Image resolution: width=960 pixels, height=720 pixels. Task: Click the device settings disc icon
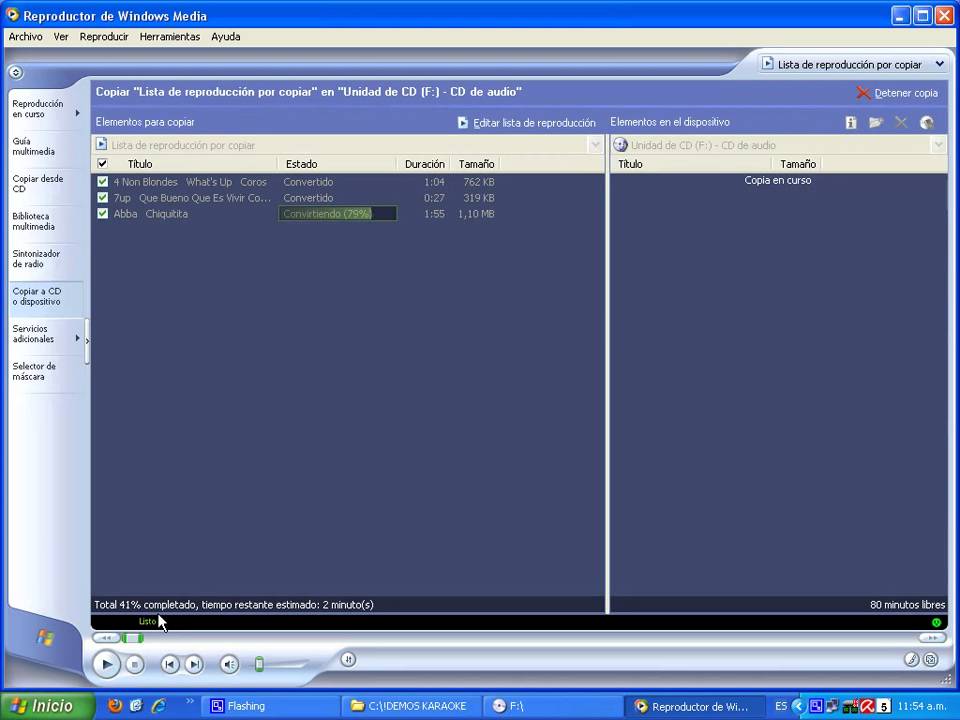point(927,122)
